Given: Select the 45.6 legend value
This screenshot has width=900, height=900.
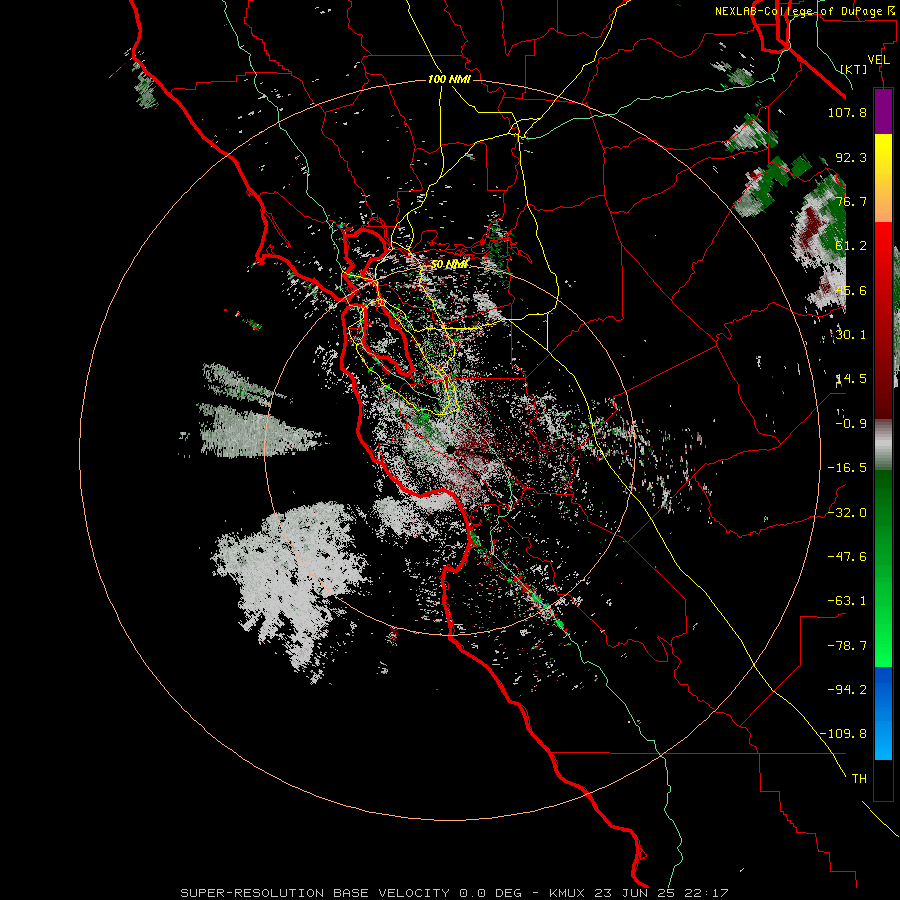Looking at the screenshot, I should click(851, 290).
